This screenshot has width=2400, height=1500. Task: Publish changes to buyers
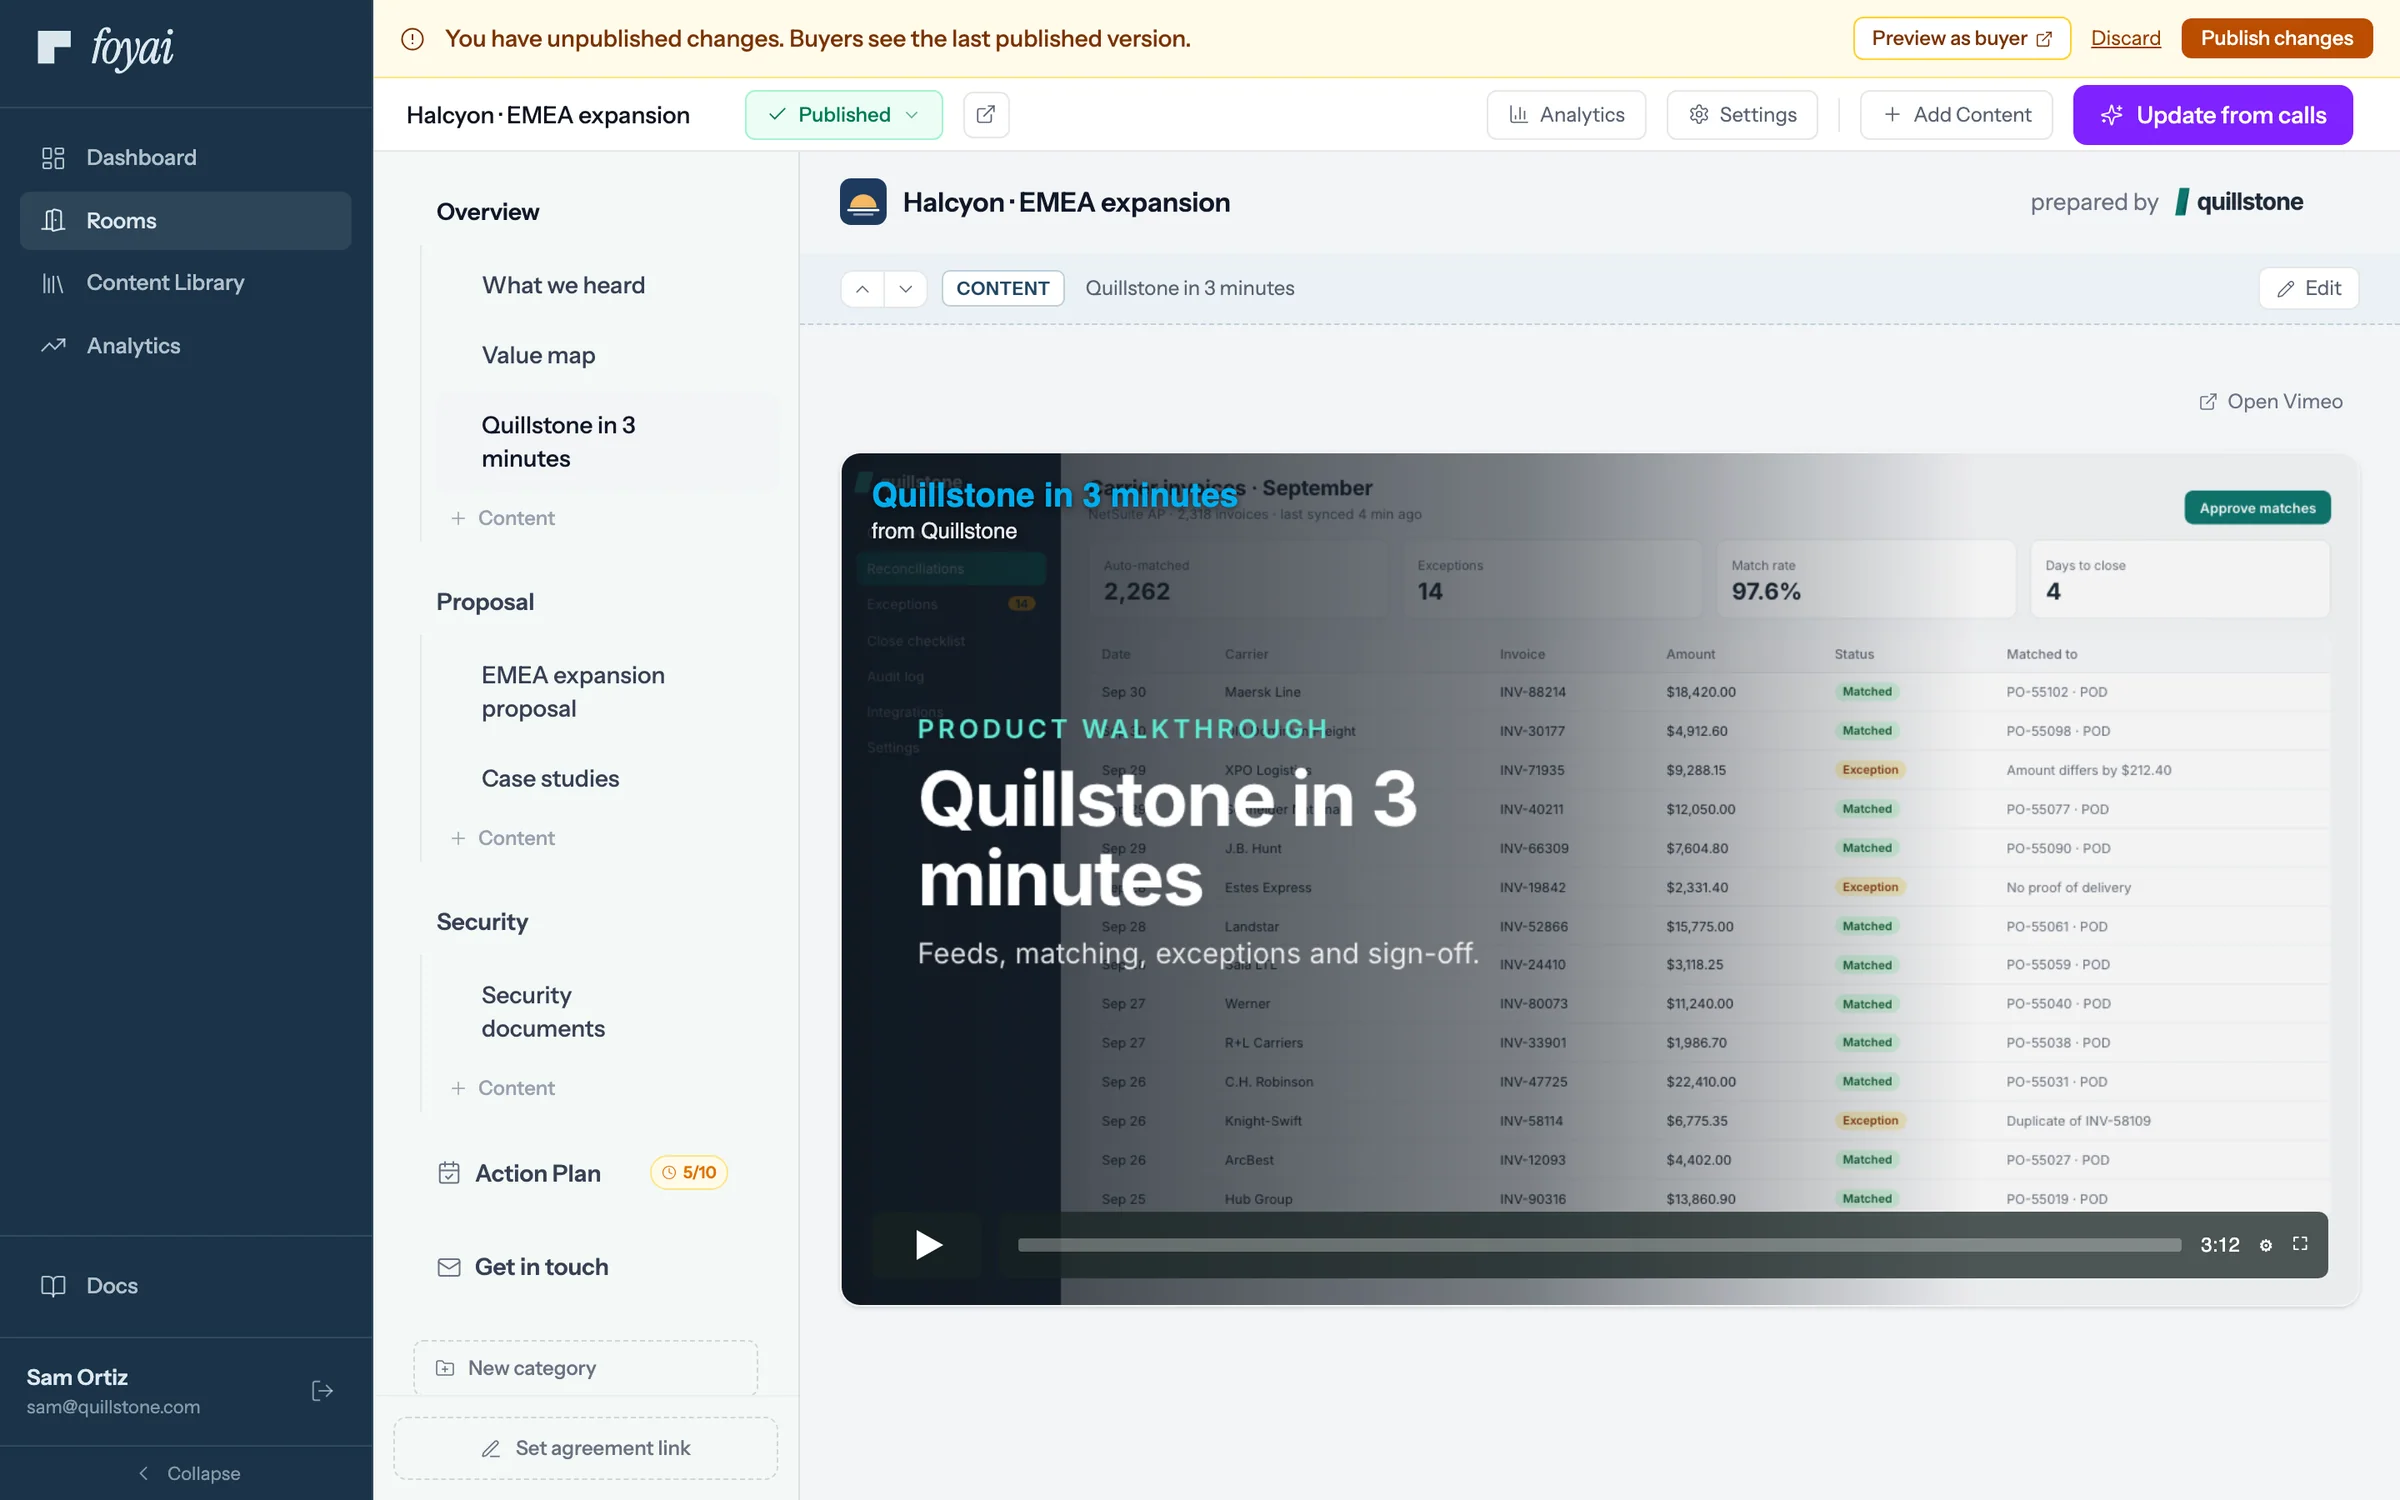pyautogui.click(x=2277, y=38)
